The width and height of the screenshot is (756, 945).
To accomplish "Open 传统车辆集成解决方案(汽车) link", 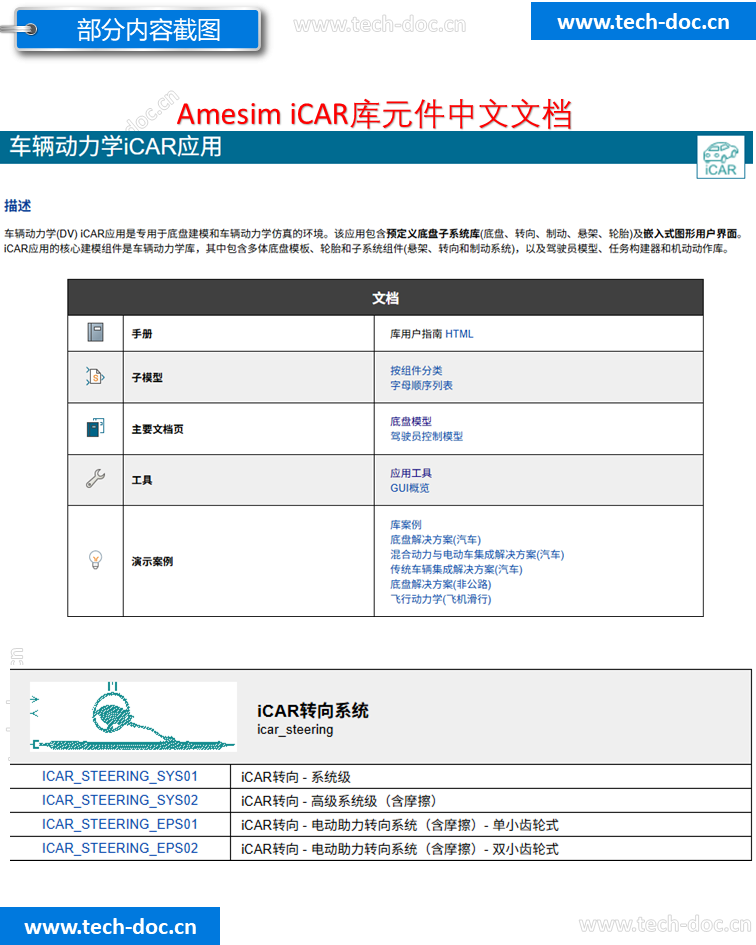I will [456, 569].
